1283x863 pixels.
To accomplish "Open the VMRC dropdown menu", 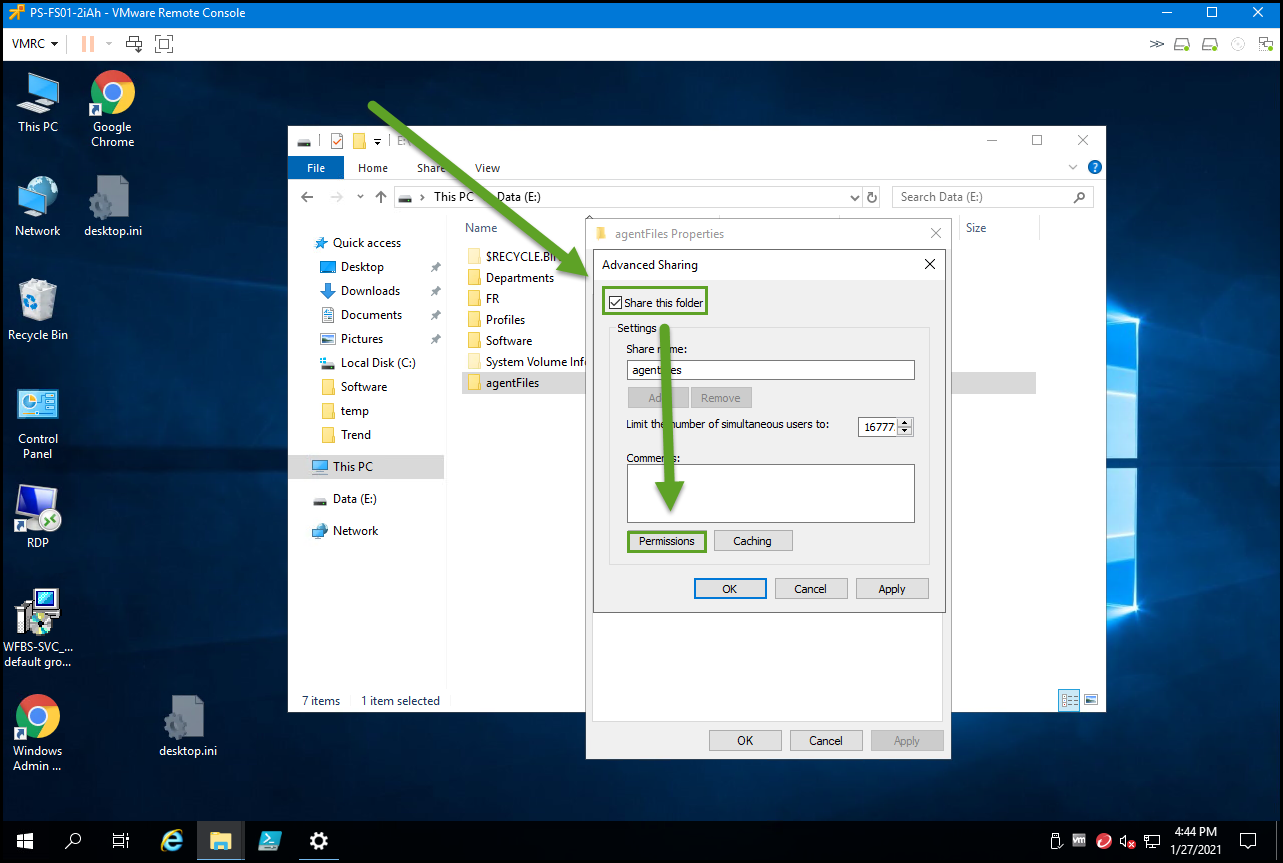I will click(35, 44).
